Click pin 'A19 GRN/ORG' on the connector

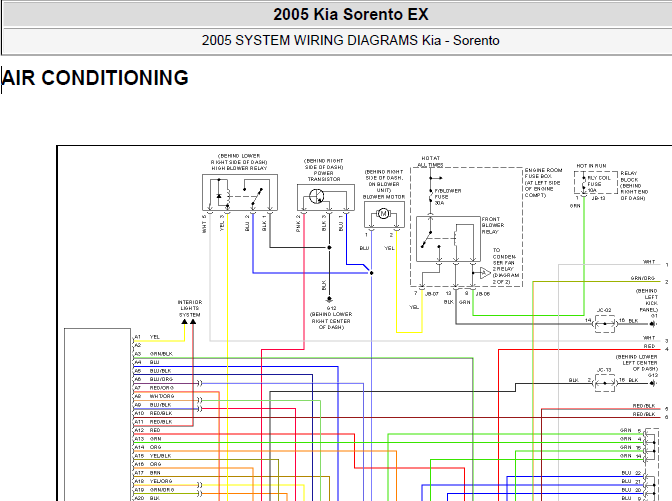tap(154, 490)
